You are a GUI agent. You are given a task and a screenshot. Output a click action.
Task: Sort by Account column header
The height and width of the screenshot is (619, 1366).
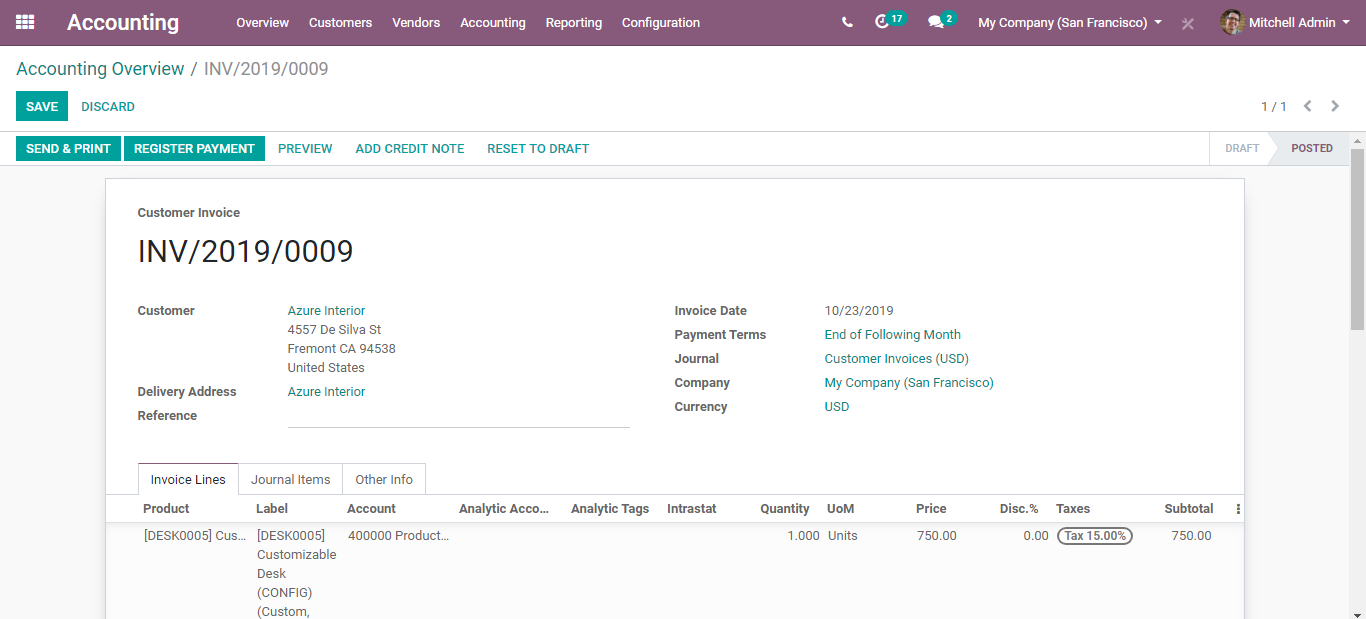click(x=371, y=509)
